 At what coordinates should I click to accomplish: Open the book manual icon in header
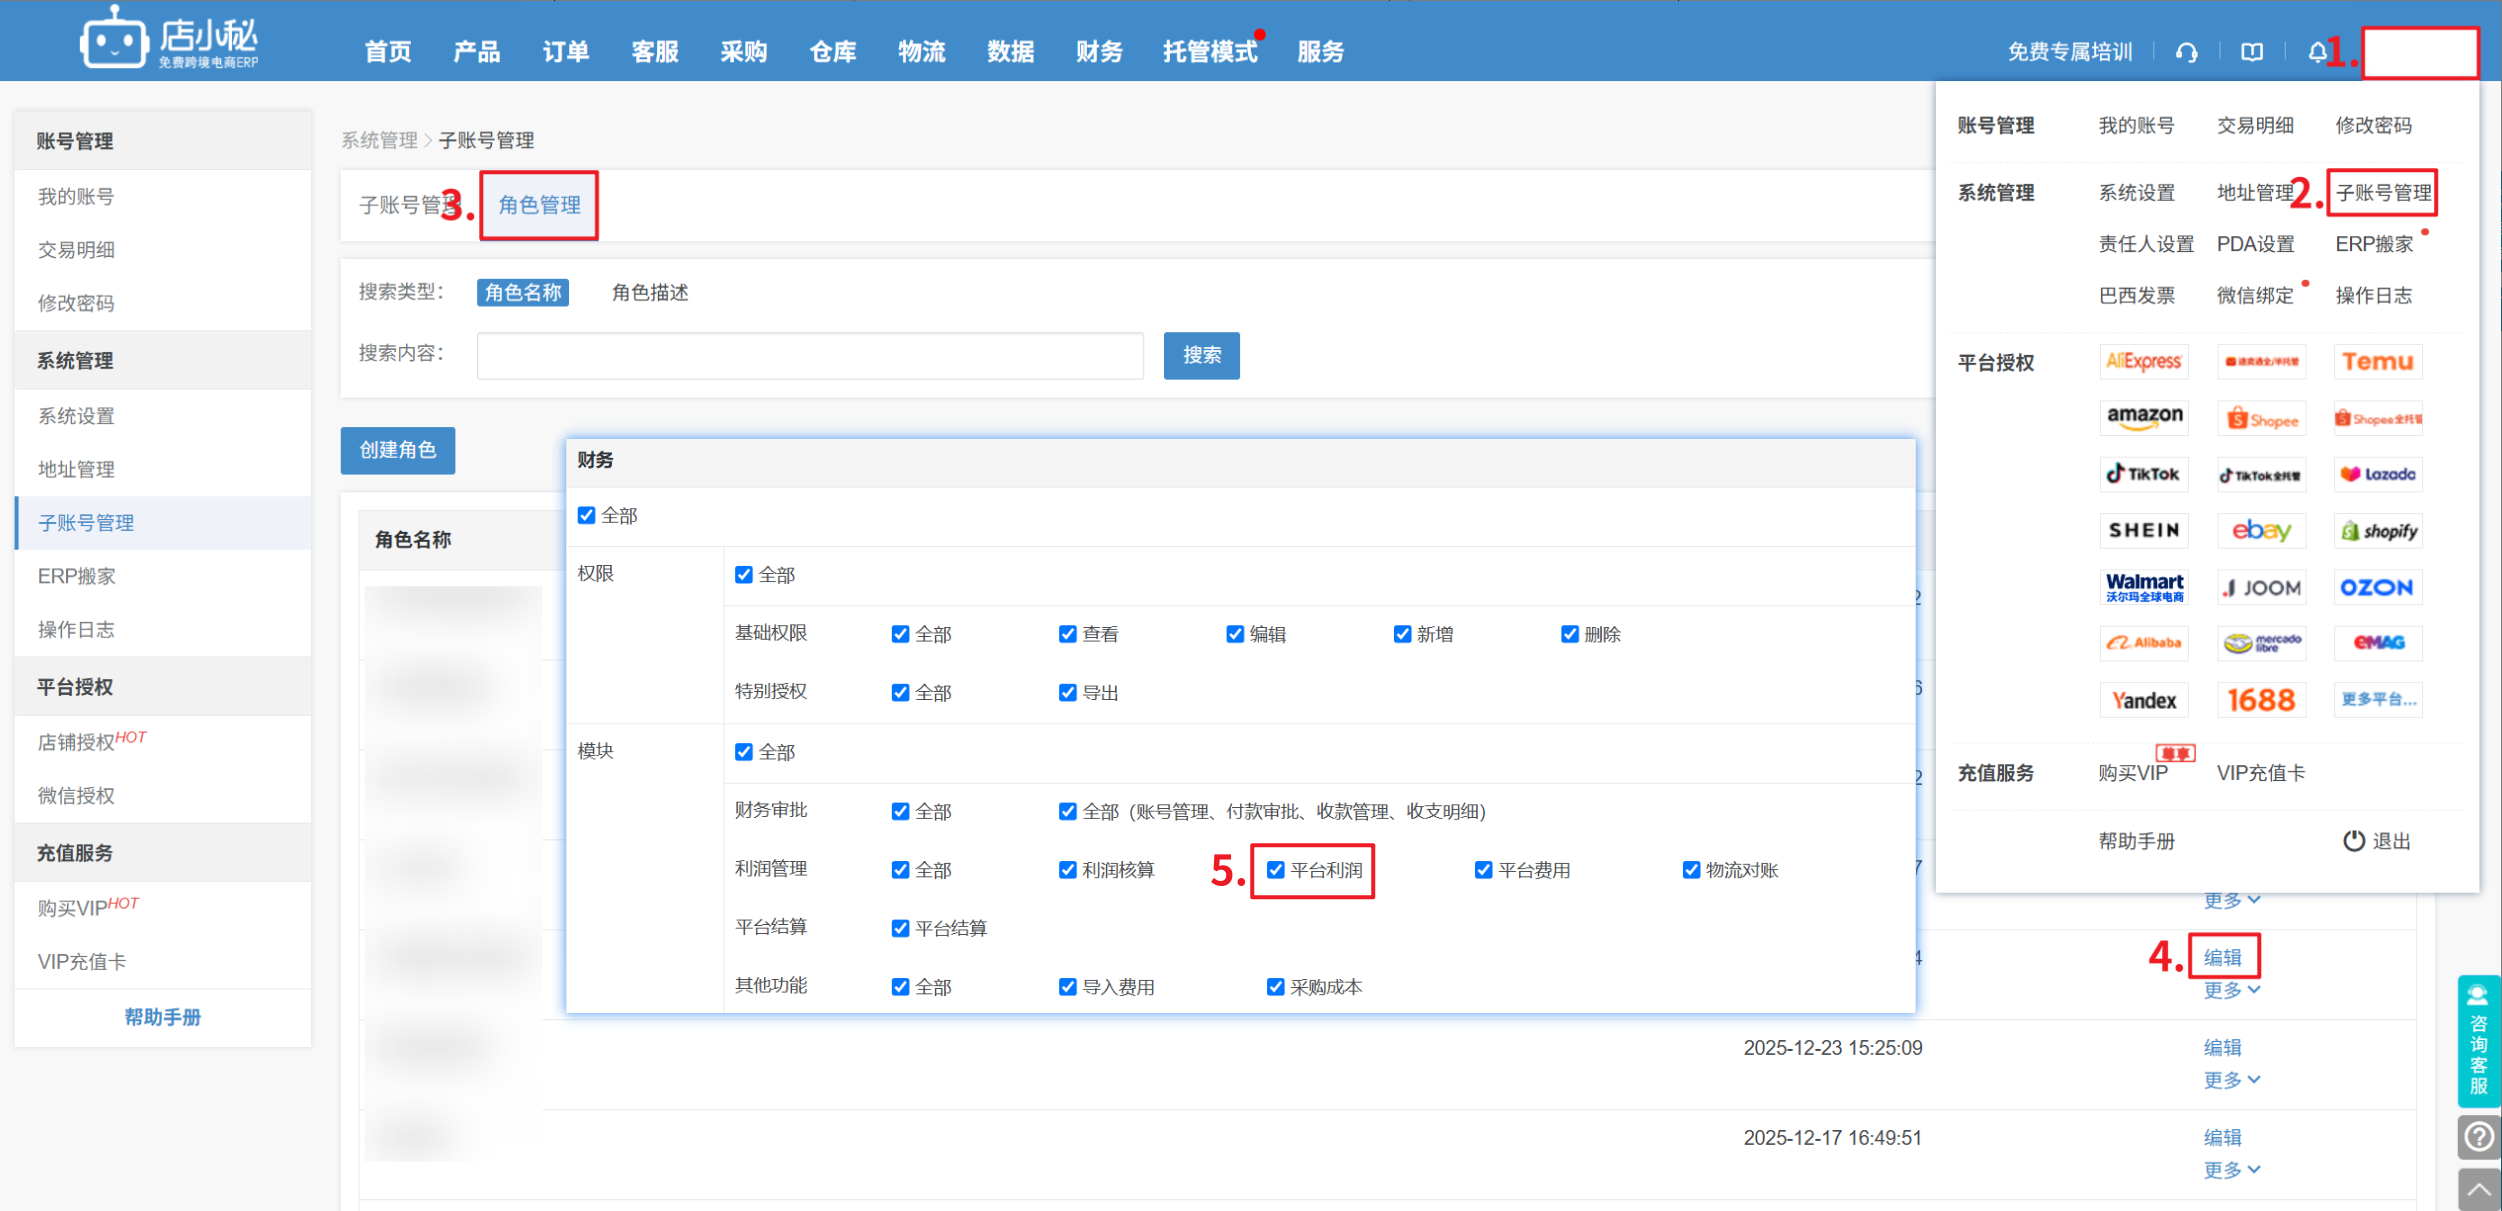tap(2251, 52)
